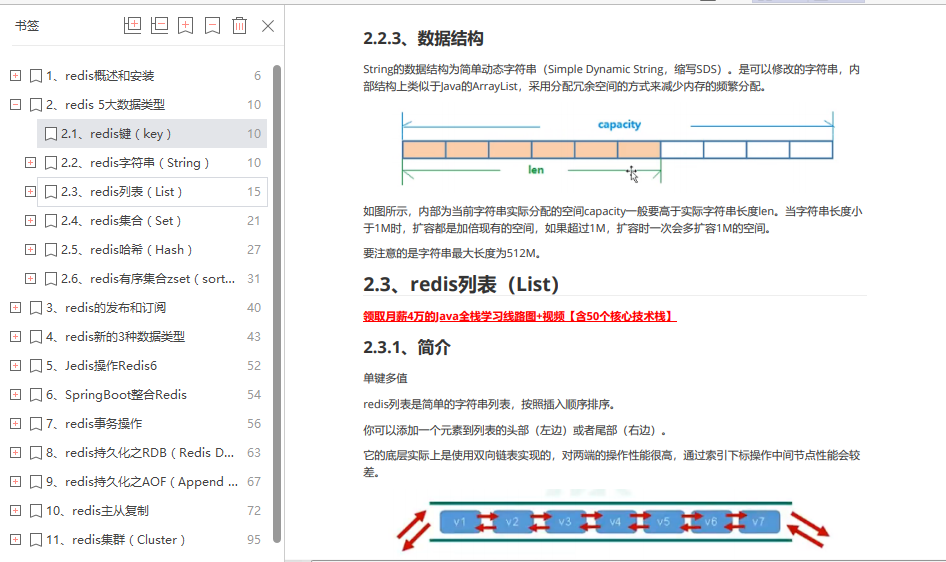Click the '2.2.3、数据结构' heading
The height and width of the screenshot is (562, 946).
coord(423,39)
